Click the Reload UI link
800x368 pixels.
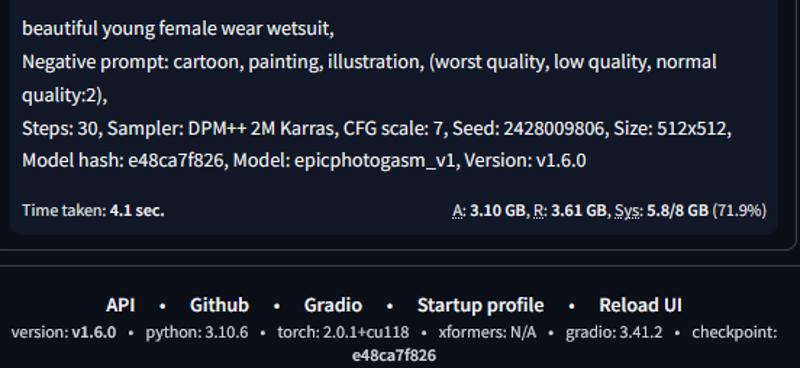coord(640,305)
